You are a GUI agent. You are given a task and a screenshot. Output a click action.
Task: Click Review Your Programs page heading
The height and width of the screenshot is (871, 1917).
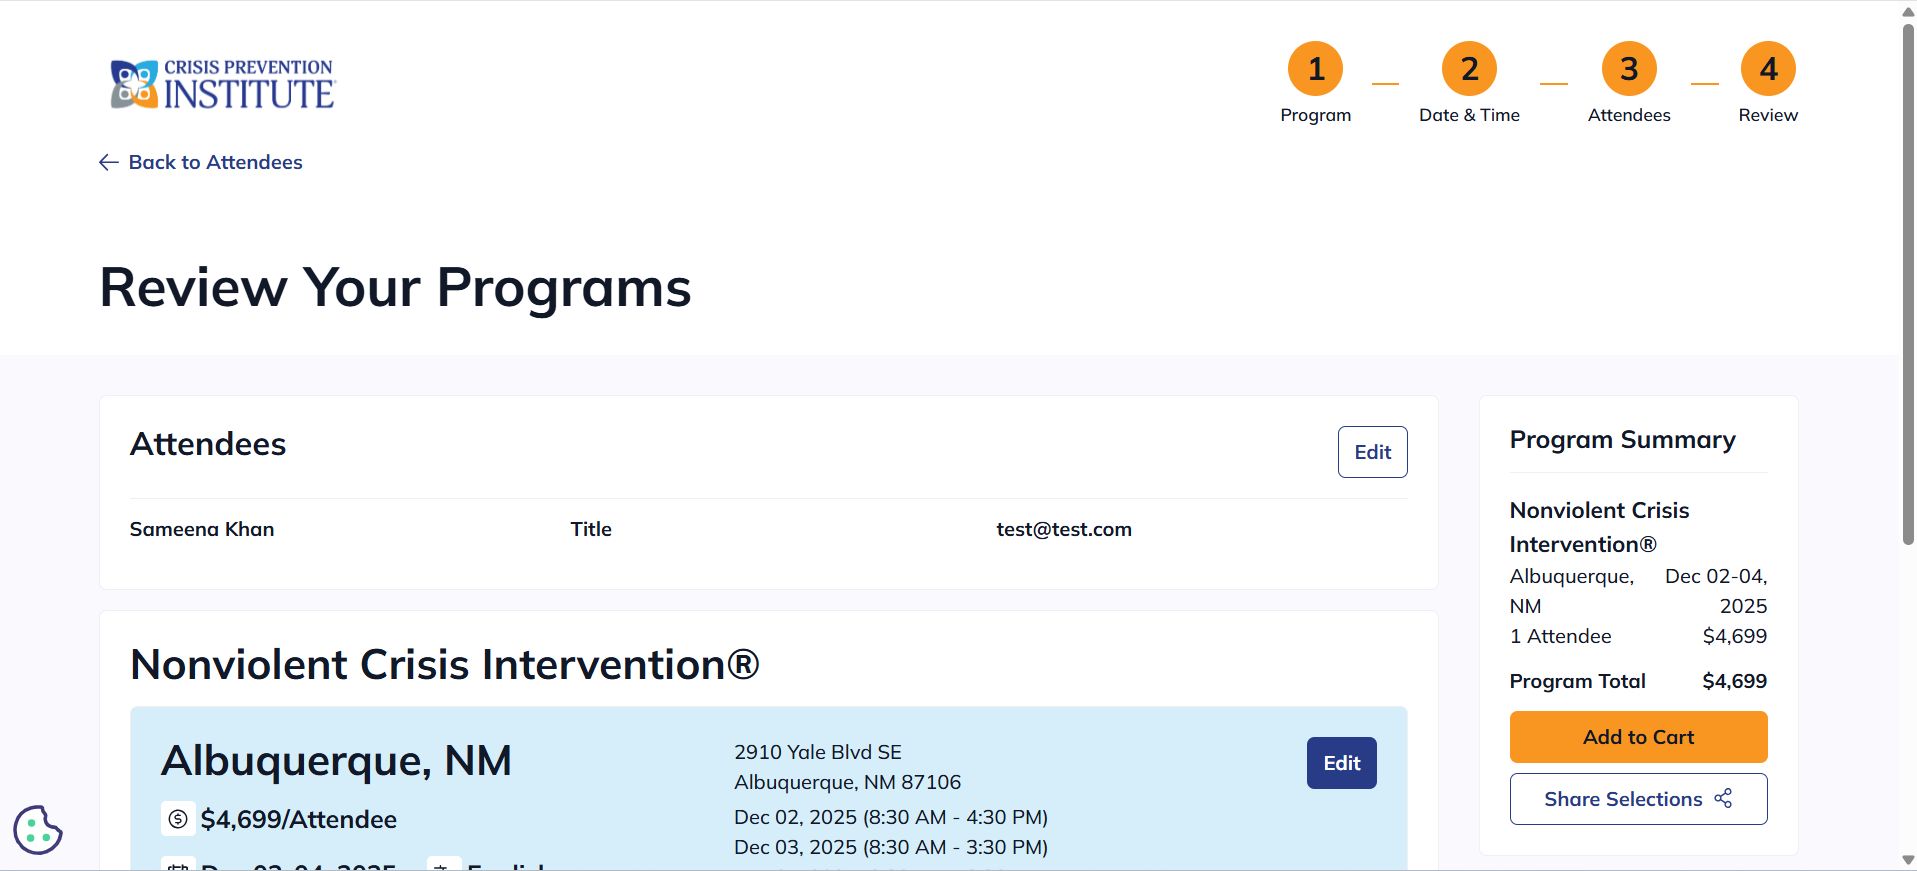(x=395, y=288)
